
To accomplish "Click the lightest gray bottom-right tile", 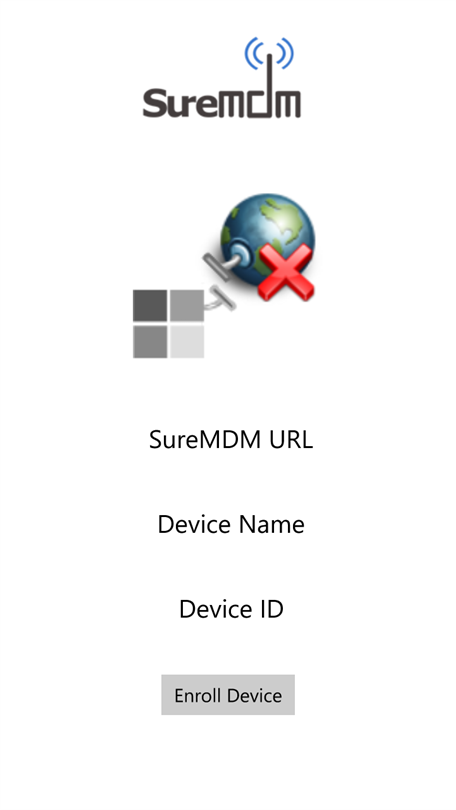I will (187, 341).
